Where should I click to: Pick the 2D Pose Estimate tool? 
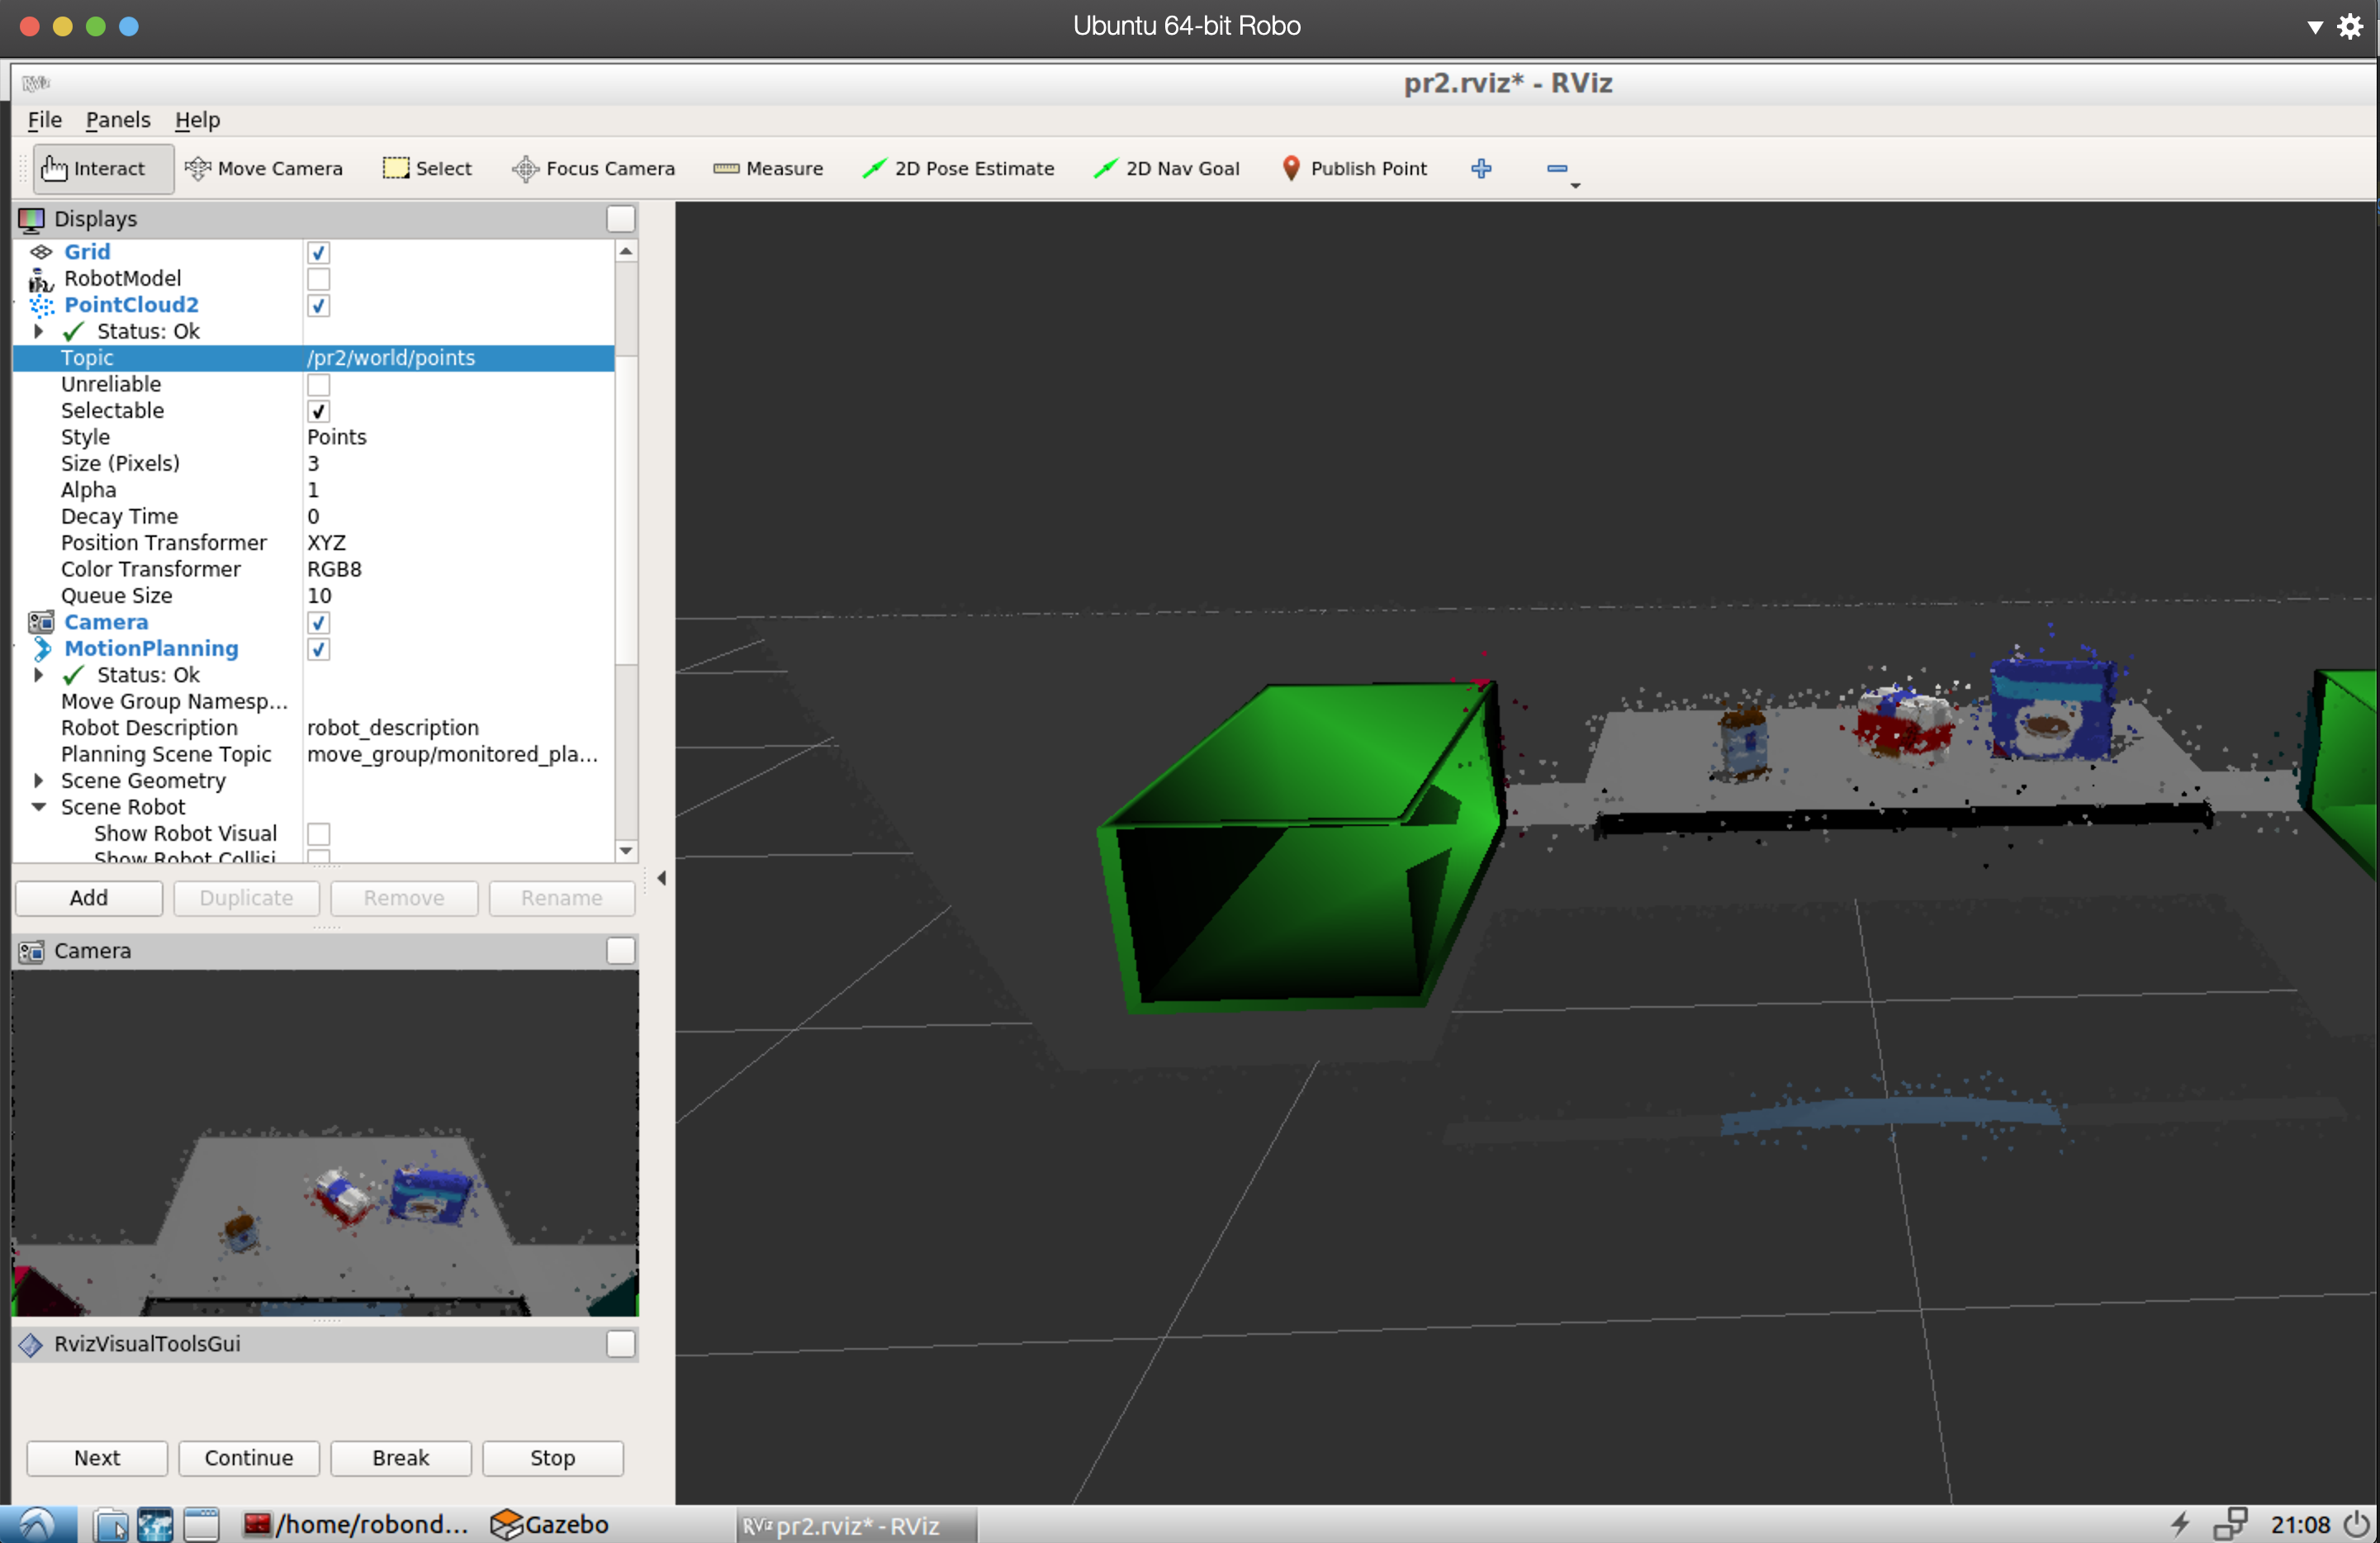[x=958, y=168]
